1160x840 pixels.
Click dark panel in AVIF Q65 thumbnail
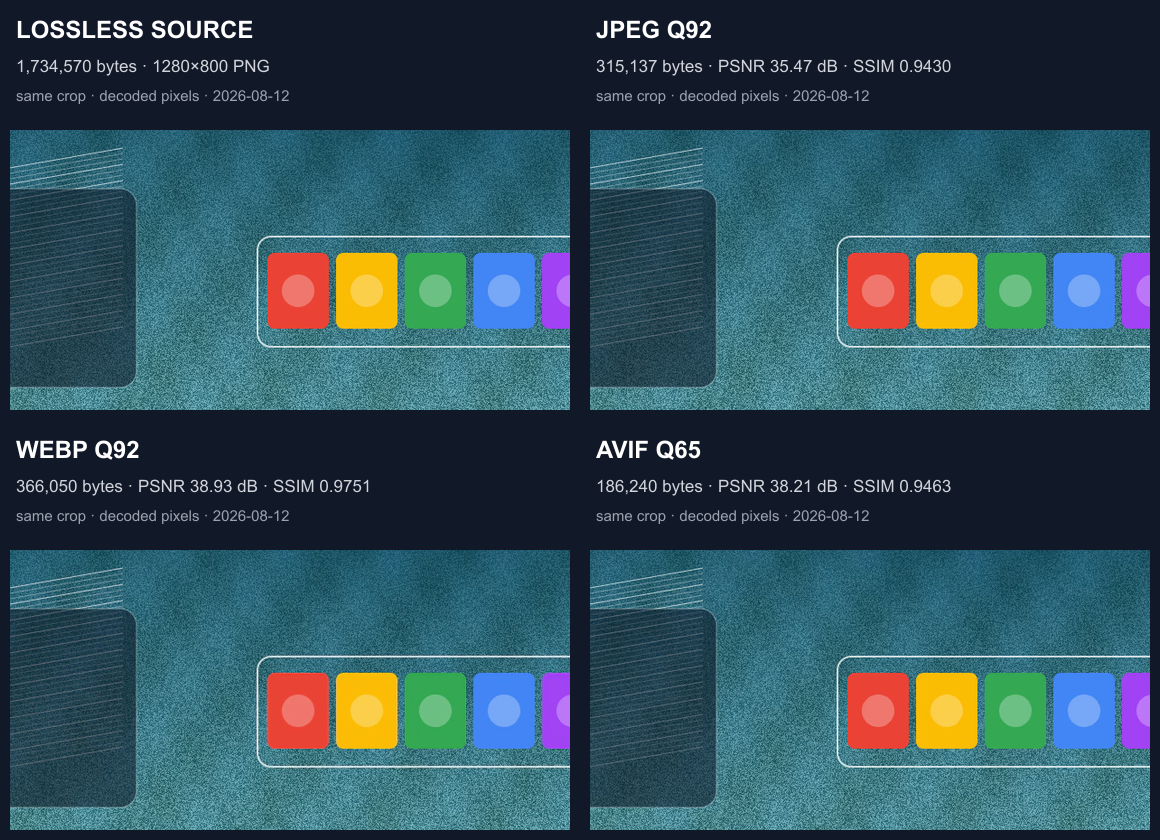(x=652, y=708)
